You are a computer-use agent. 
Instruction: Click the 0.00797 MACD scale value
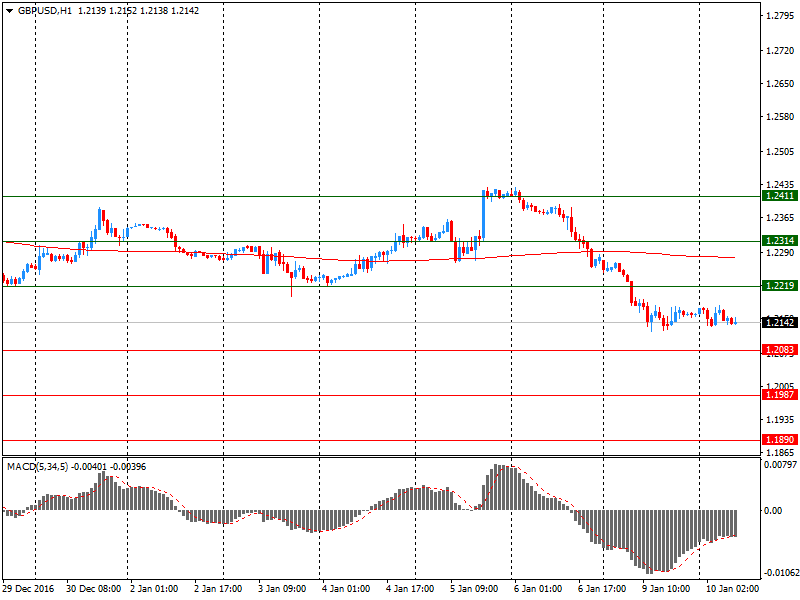780,464
